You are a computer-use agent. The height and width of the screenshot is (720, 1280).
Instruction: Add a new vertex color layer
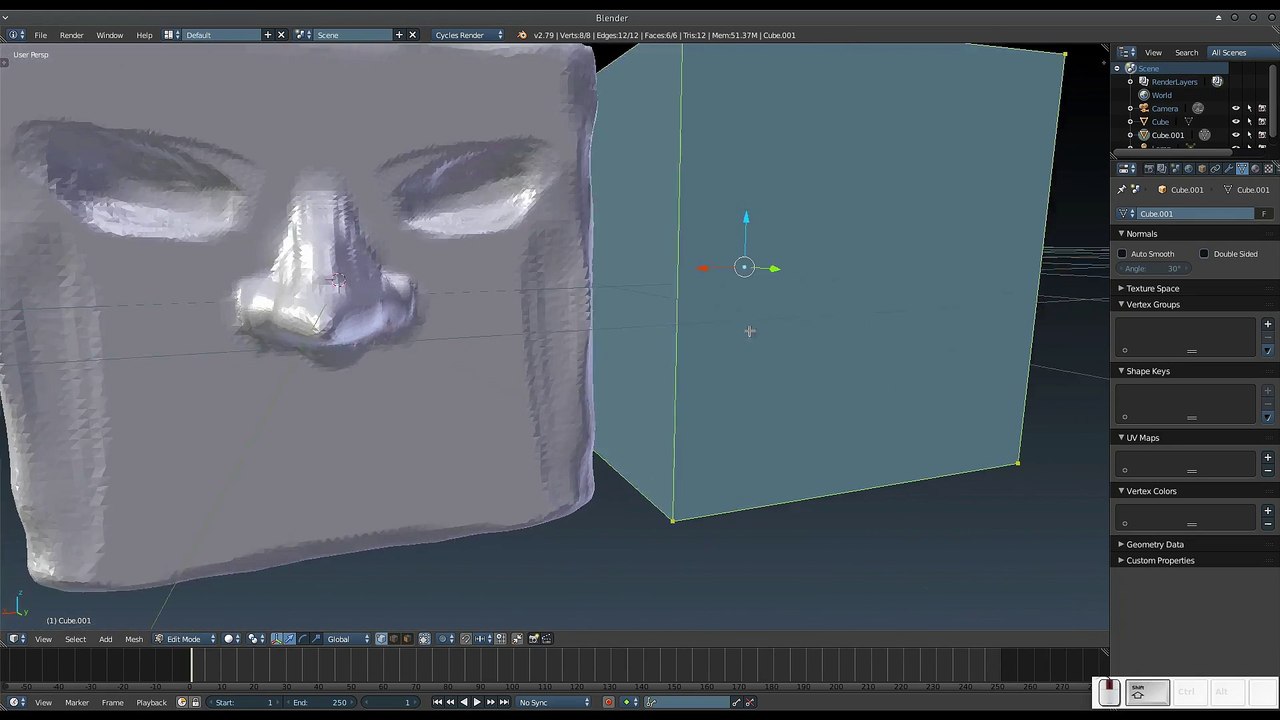[x=1267, y=511]
